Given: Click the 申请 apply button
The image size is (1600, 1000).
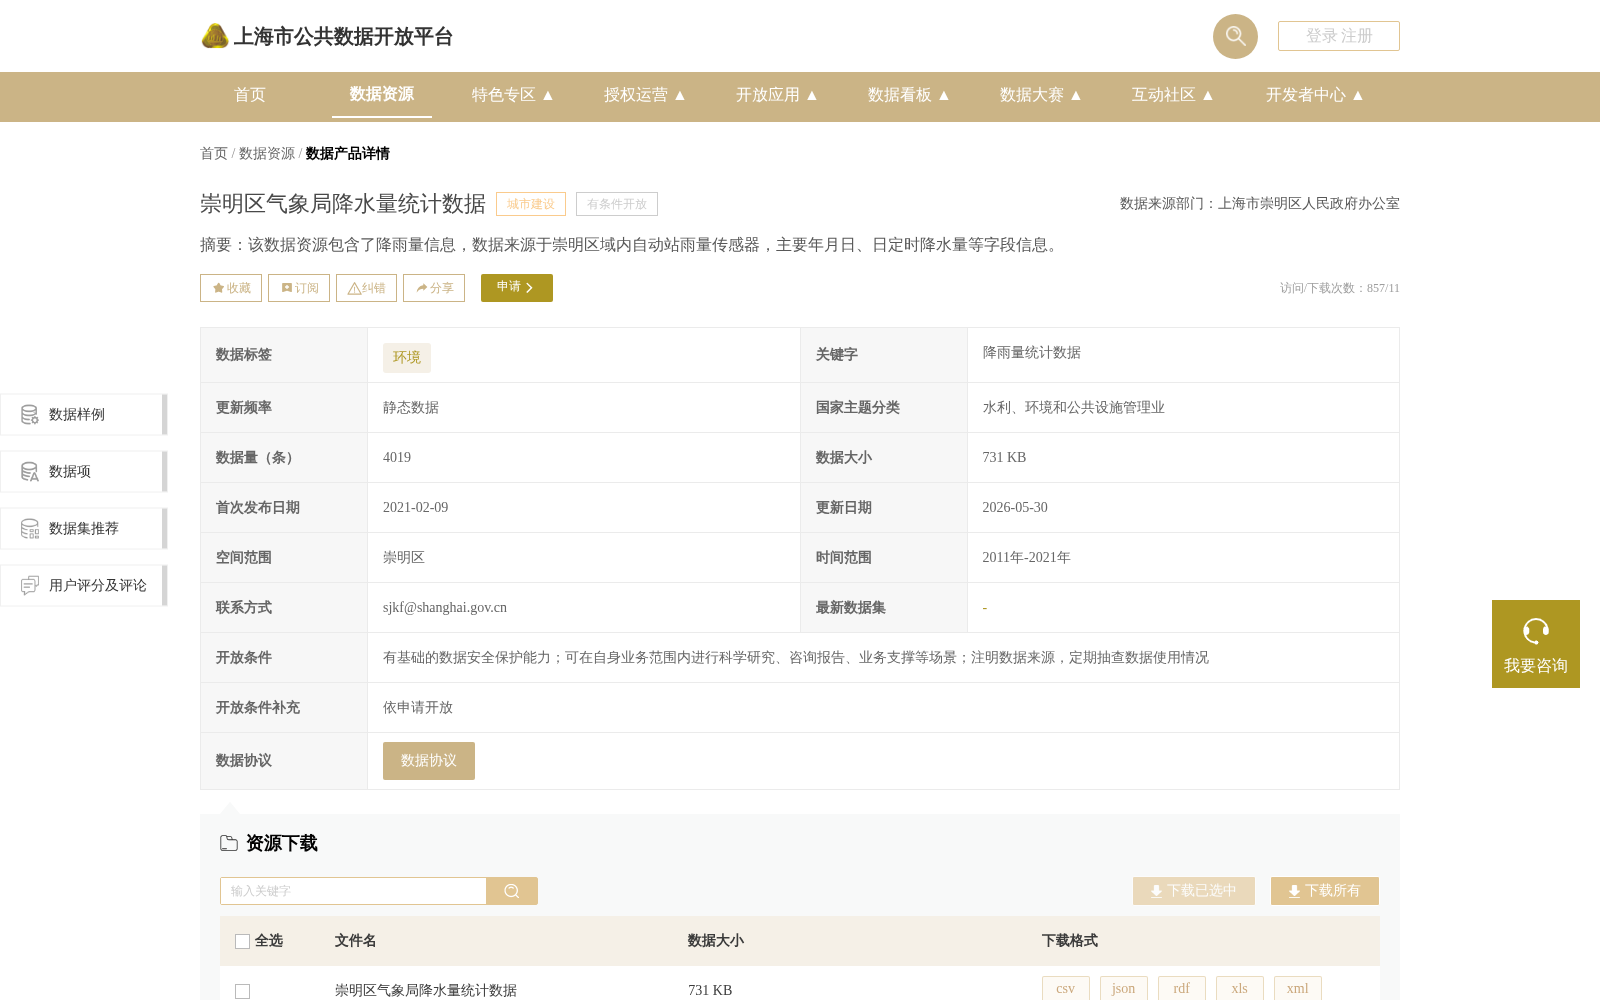Looking at the screenshot, I should (517, 288).
